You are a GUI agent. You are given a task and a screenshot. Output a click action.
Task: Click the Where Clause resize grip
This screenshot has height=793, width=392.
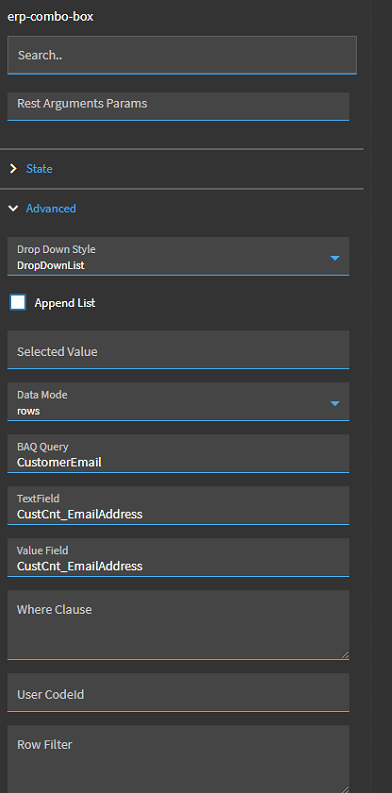344,654
